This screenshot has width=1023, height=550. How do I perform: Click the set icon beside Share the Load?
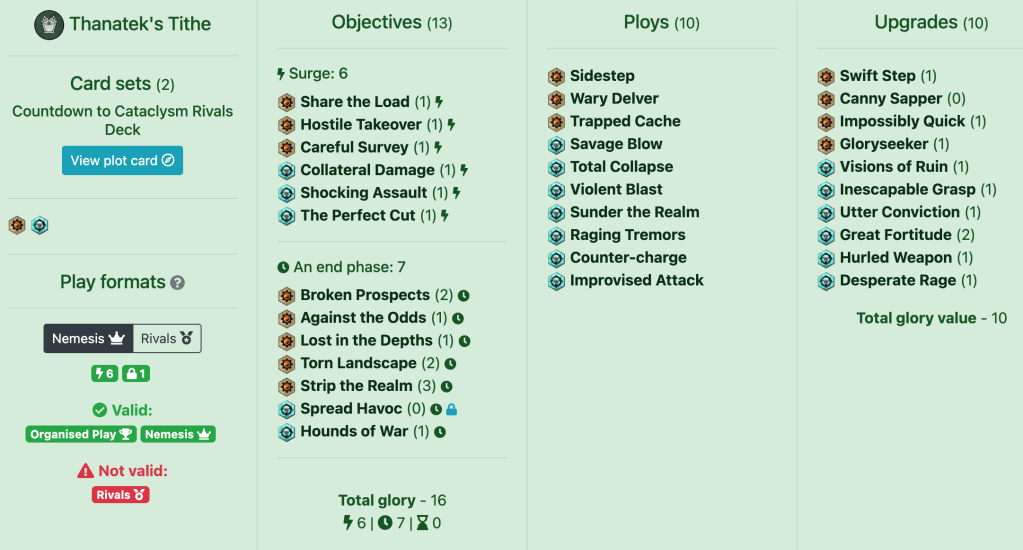(x=286, y=102)
